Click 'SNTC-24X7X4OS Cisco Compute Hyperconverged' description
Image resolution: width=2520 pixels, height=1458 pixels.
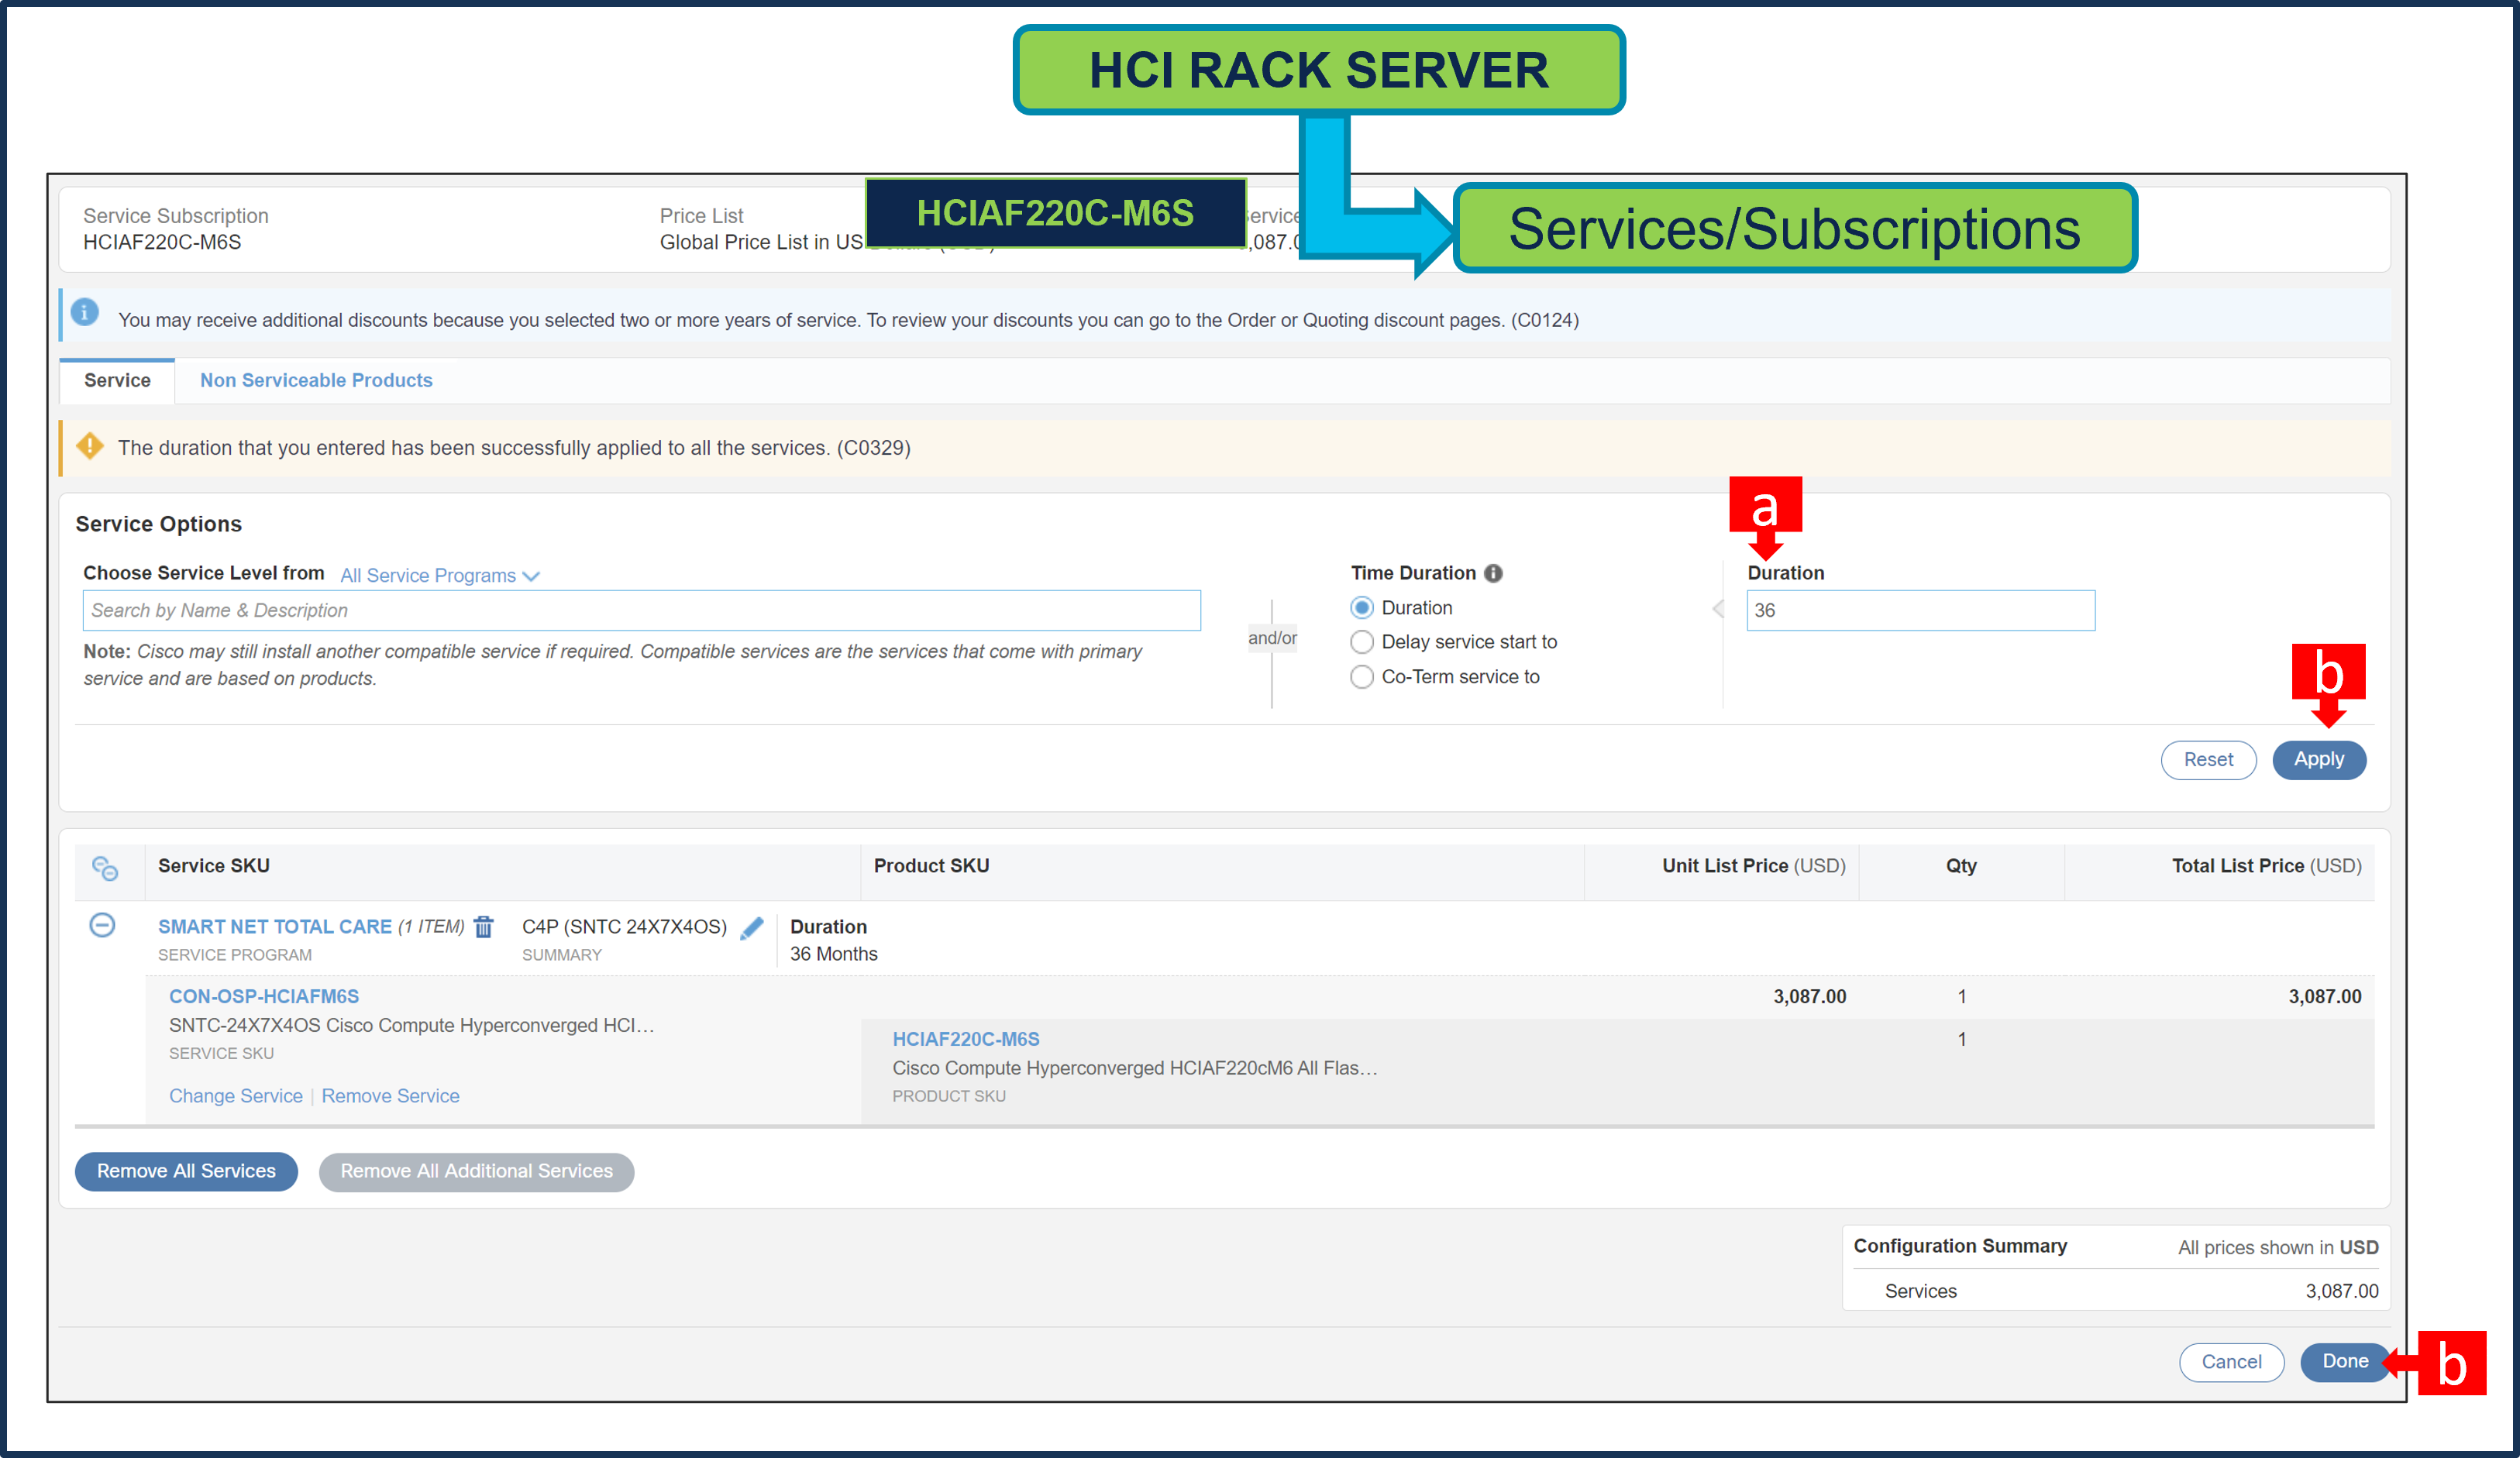(411, 1026)
